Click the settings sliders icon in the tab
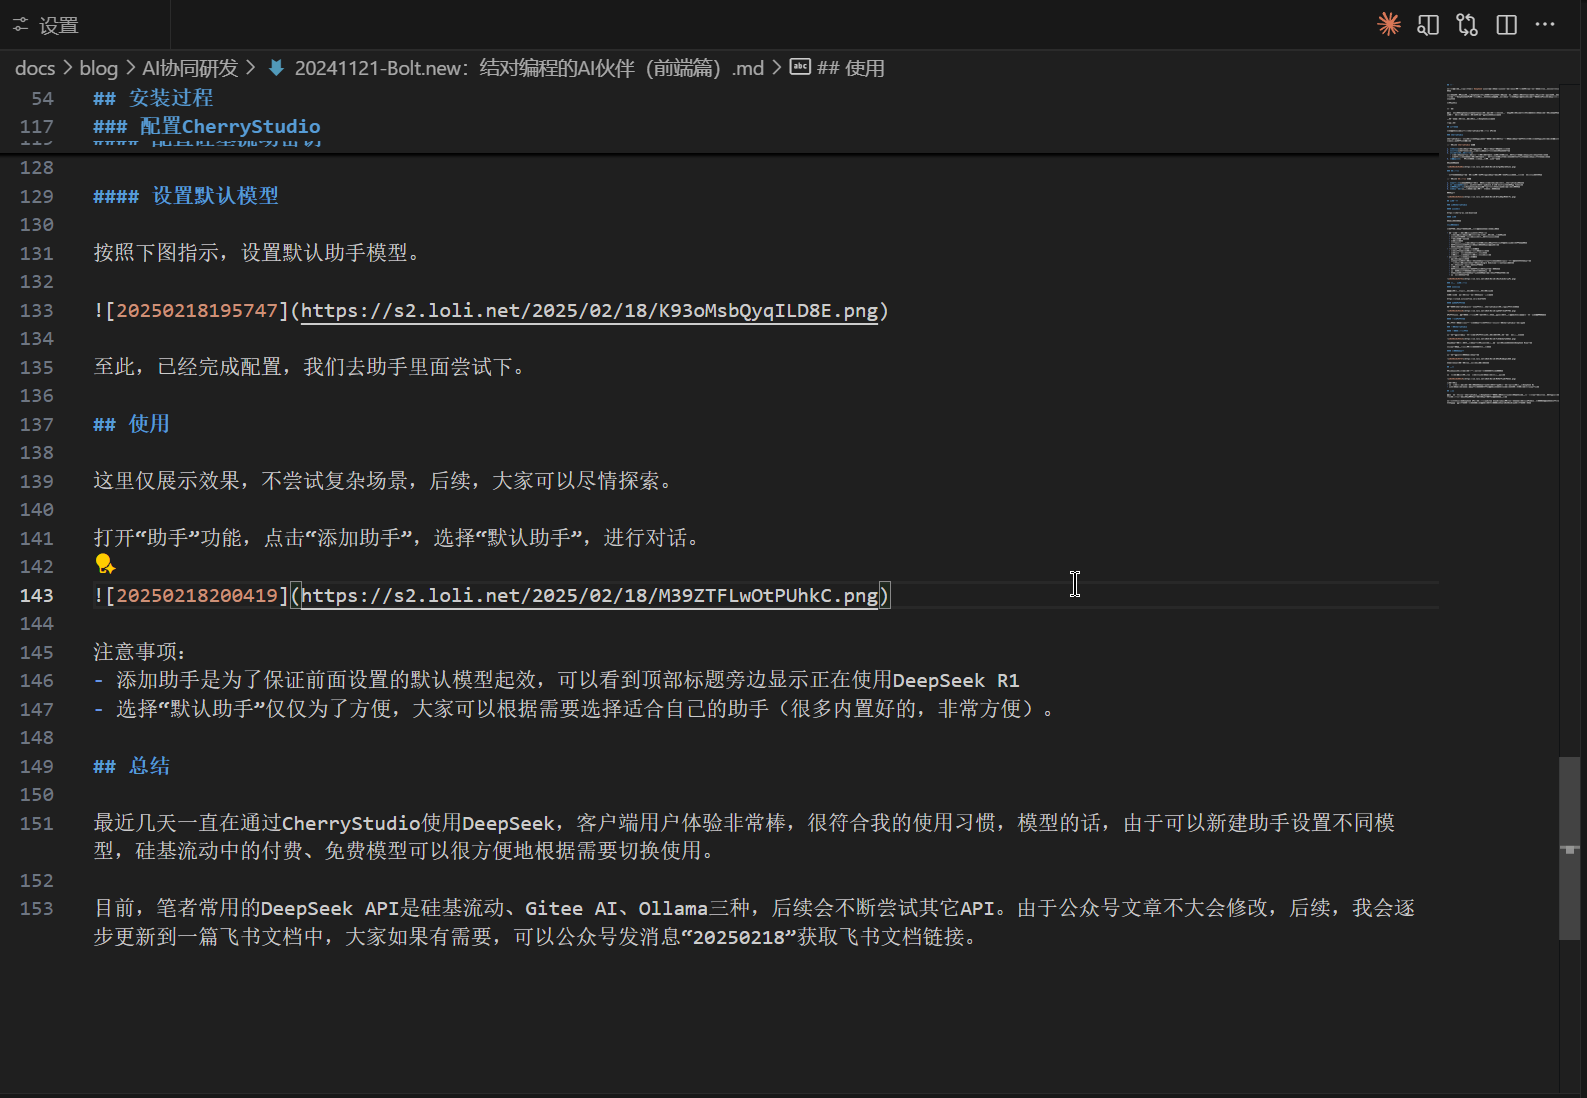The image size is (1587, 1098). click(x=20, y=25)
